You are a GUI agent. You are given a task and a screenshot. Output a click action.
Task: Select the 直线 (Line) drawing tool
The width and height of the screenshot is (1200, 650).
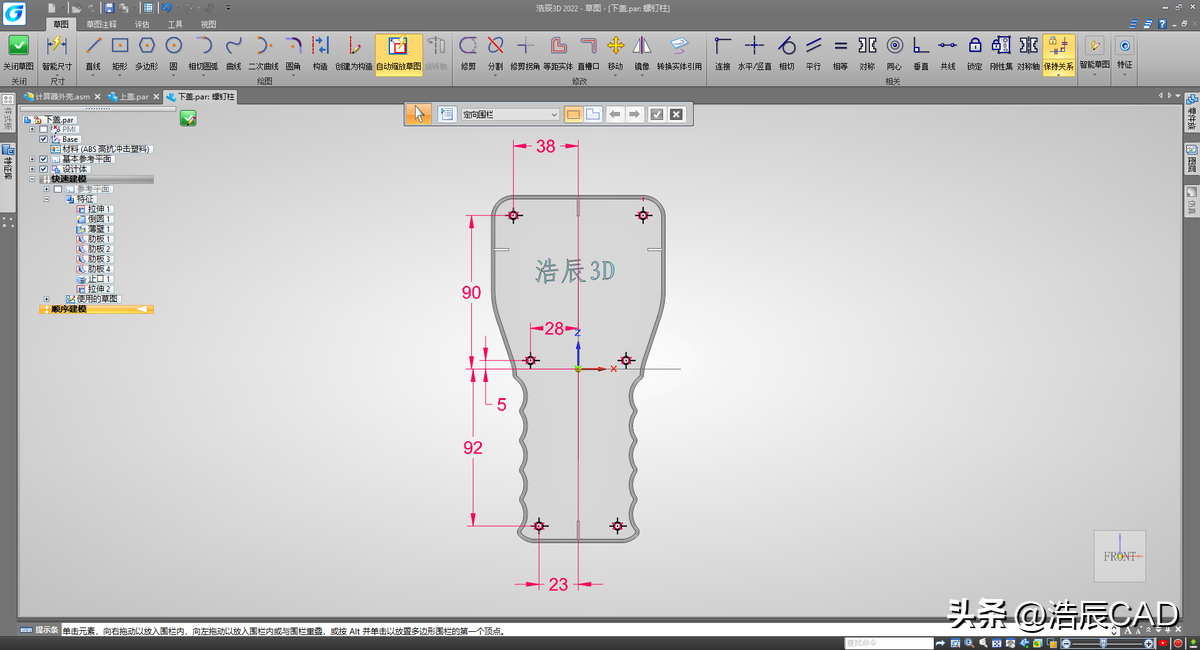pyautogui.click(x=93, y=46)
